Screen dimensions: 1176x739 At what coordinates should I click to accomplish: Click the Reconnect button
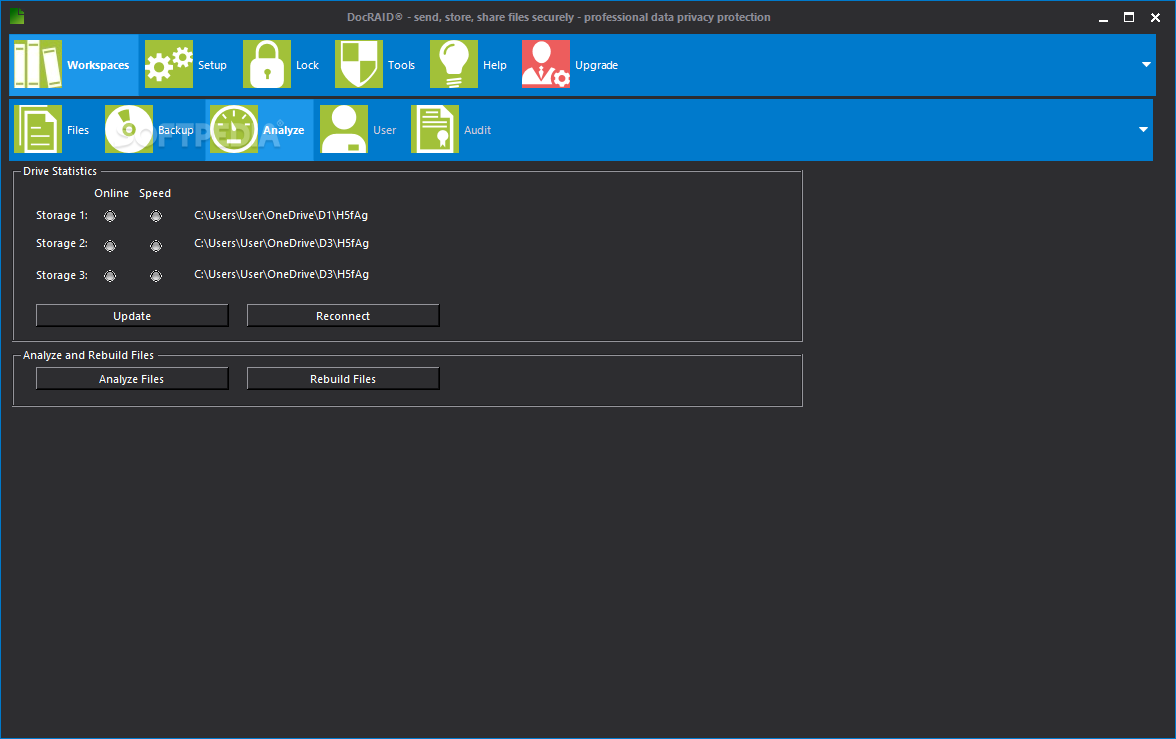(343, 316)
